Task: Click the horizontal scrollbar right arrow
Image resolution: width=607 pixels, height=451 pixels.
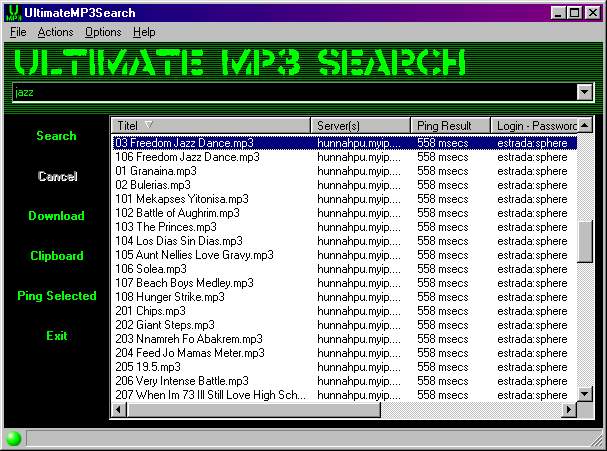Action: pyautogui.click(x=569, y=410)
